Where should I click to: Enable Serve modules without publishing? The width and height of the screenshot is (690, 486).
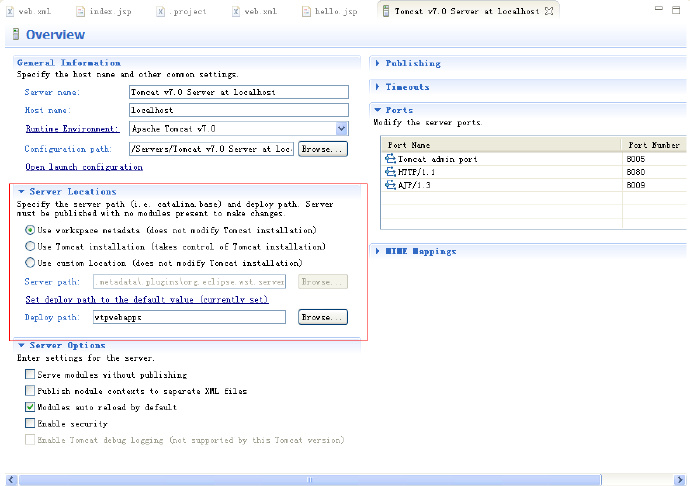tap(30, 375)
